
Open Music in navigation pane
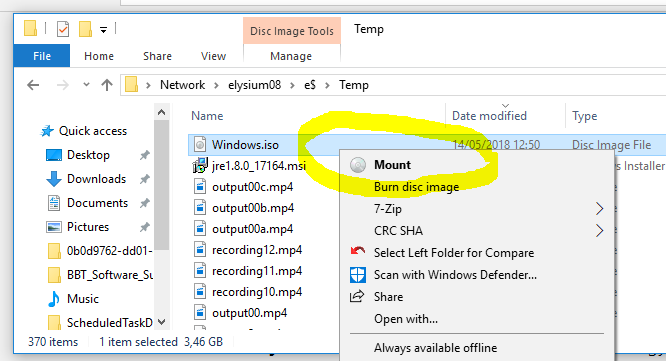(82, 299)
